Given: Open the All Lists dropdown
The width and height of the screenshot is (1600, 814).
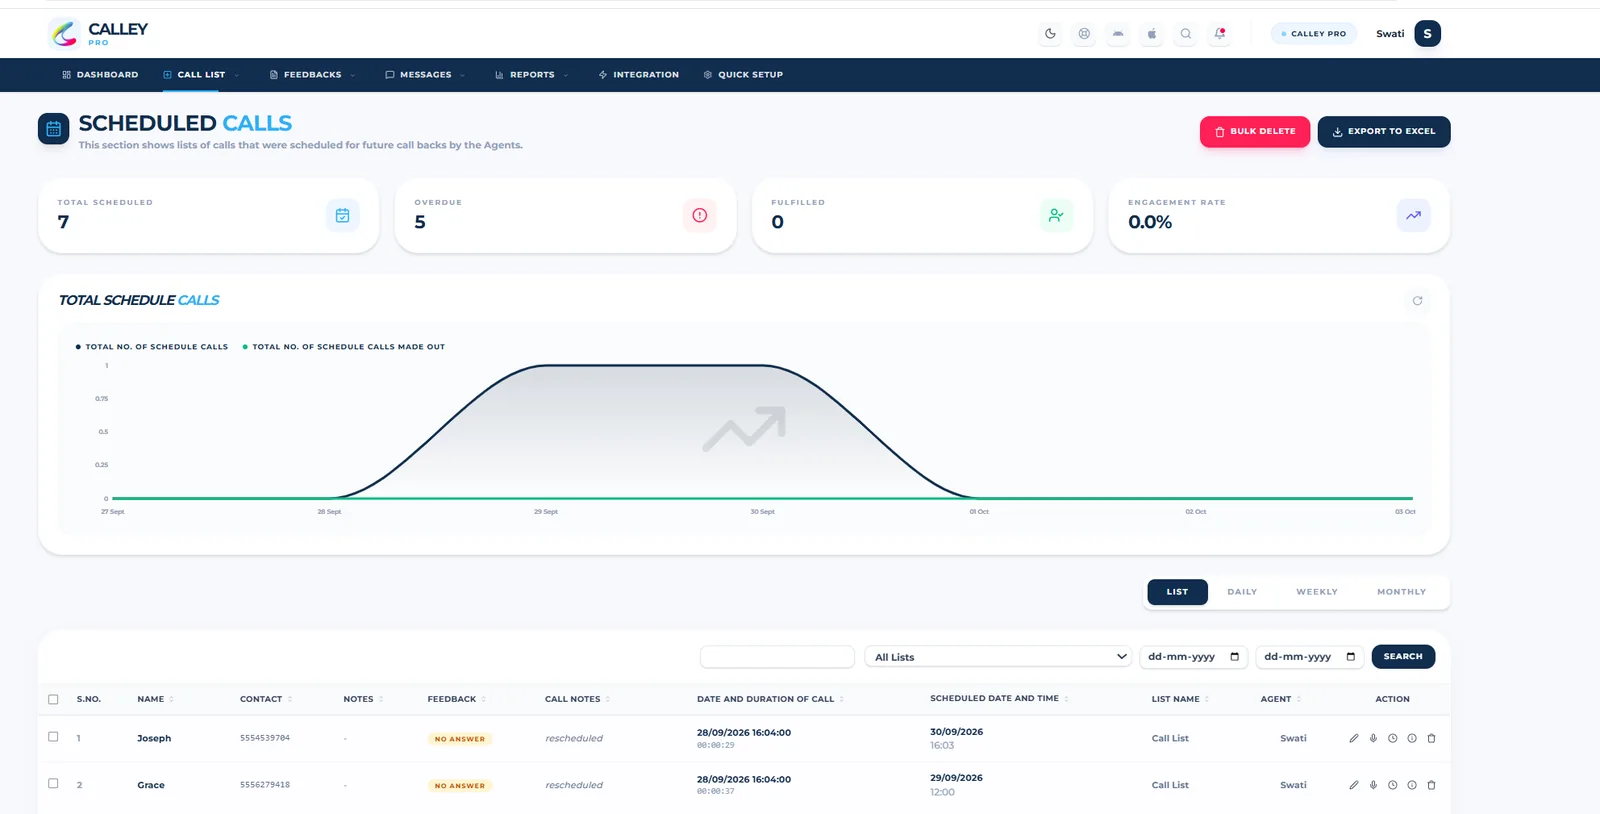Looking at the screenshot, I should (1000, 657).
